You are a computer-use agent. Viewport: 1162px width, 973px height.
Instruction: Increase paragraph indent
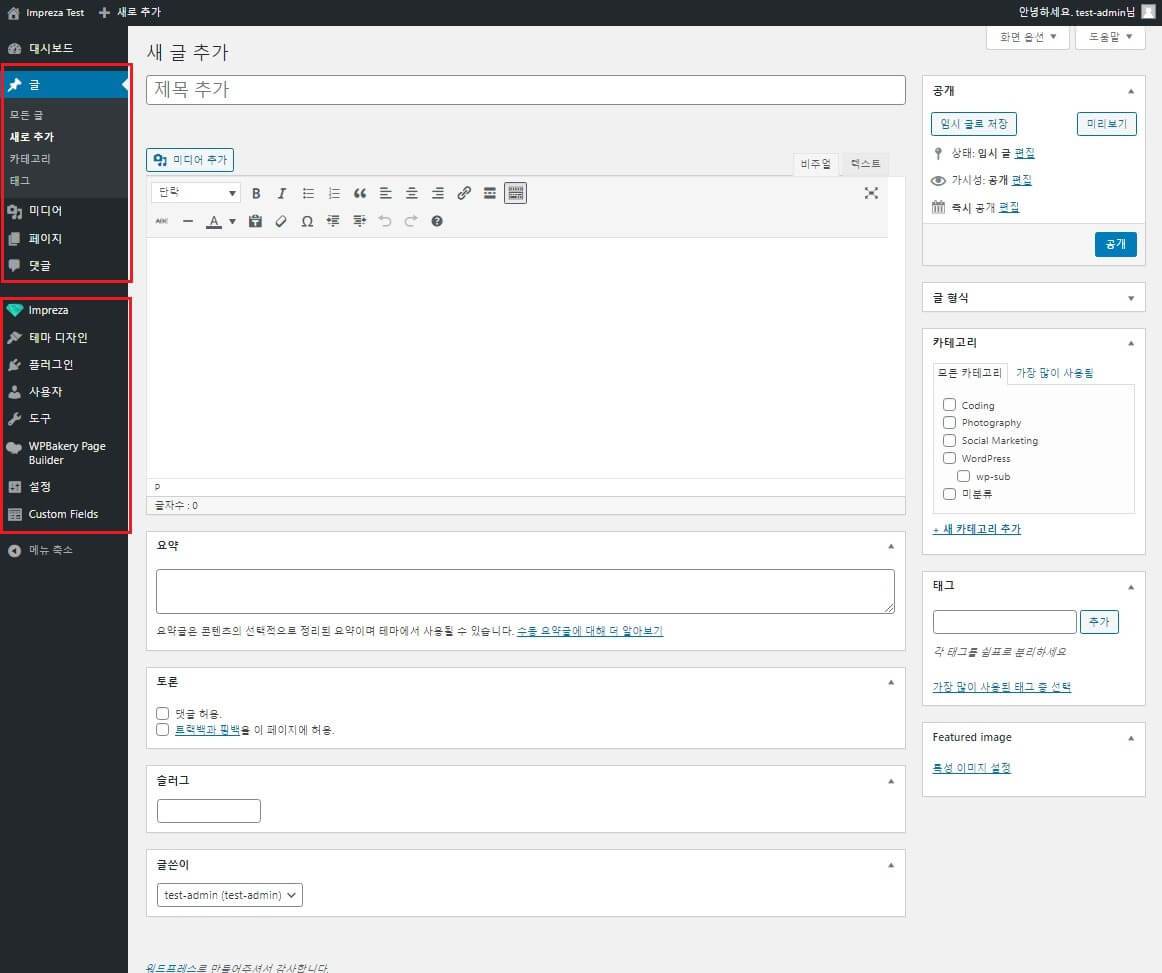[x=359, y=221]
